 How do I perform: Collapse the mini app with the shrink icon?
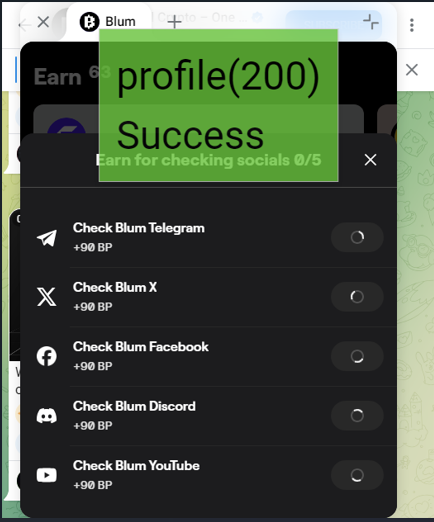(x=371, y=22)
